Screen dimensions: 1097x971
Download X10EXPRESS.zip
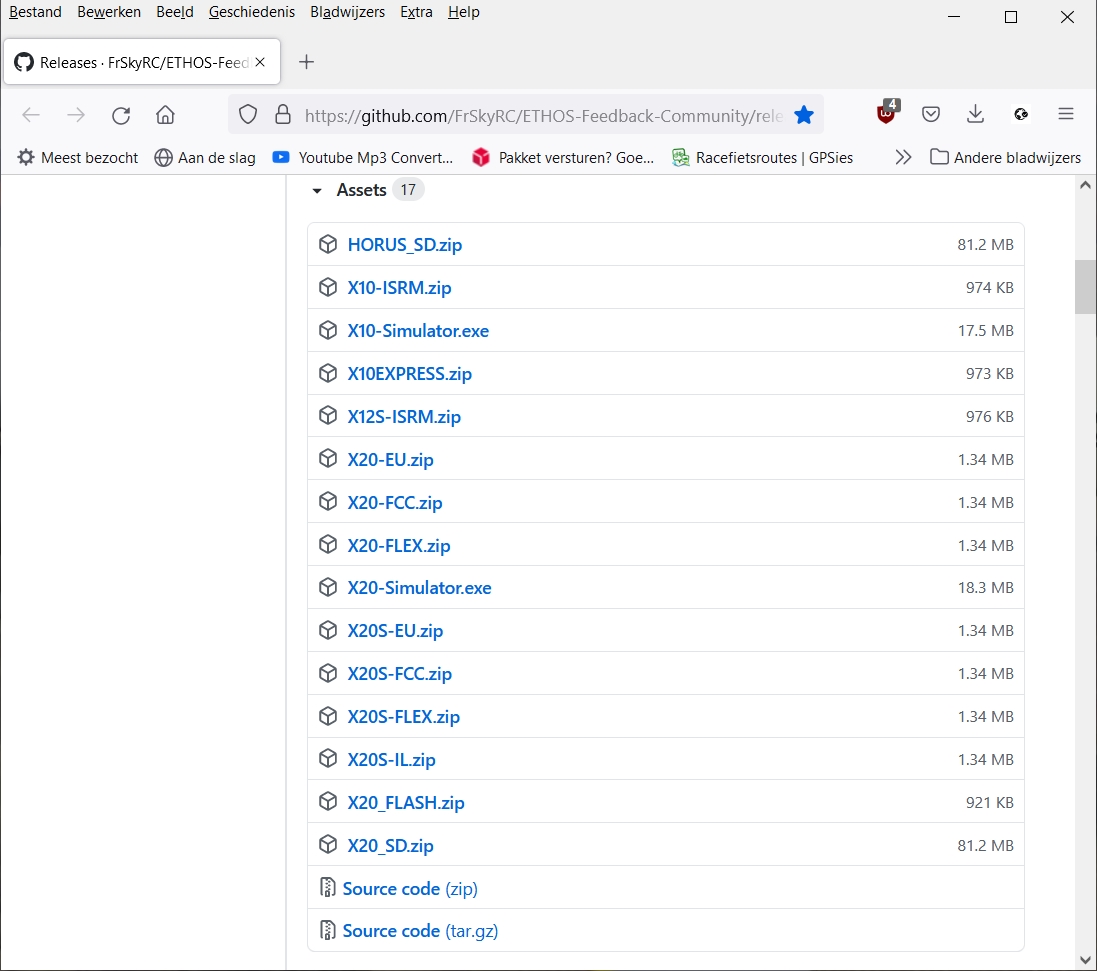pyautogui.click(x=409, y=374)
